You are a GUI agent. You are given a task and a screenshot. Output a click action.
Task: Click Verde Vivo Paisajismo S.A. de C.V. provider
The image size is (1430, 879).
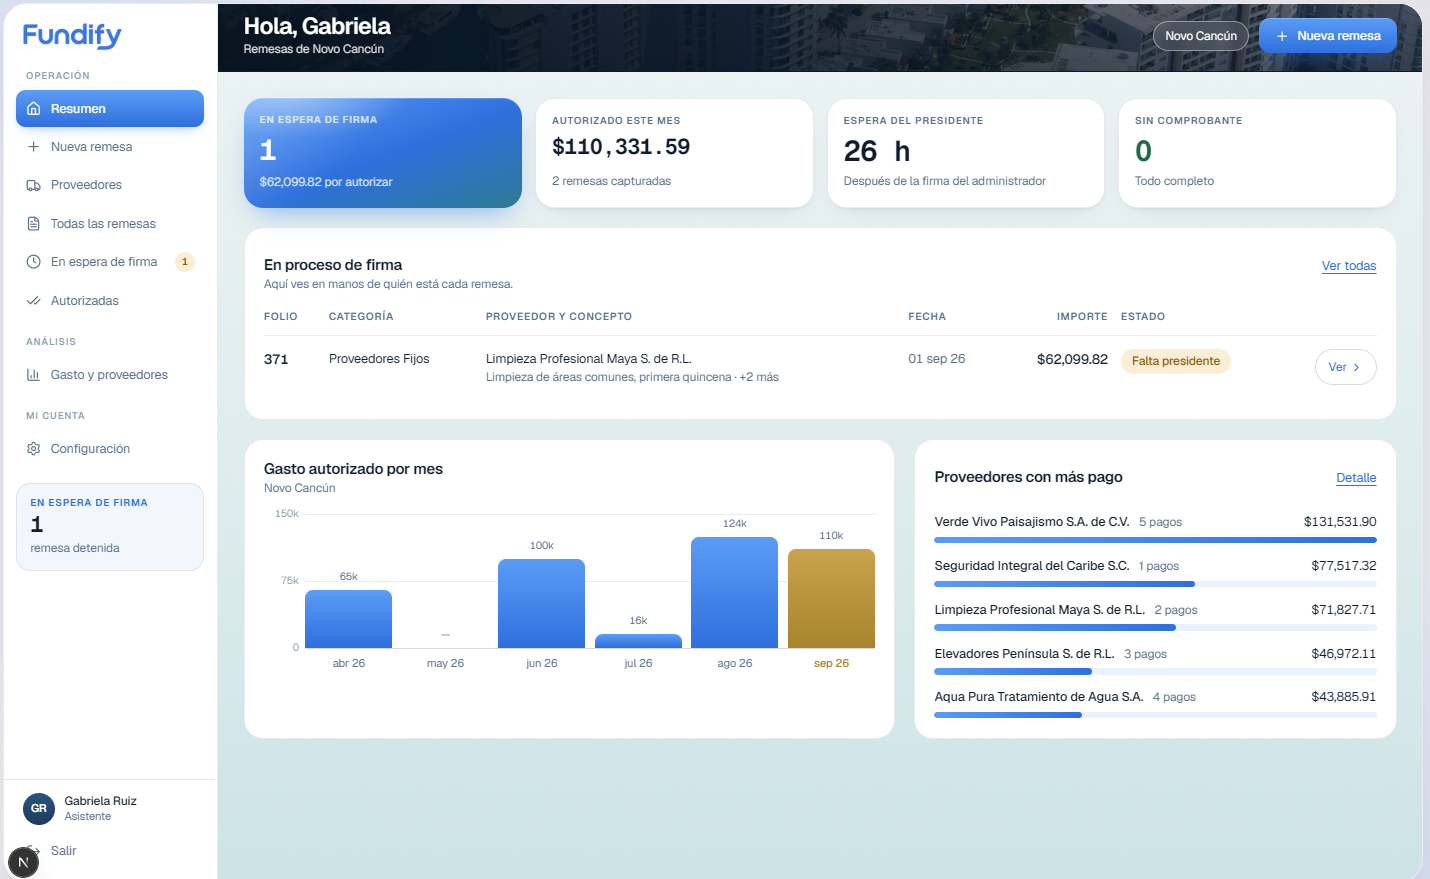pos(1032,522)
